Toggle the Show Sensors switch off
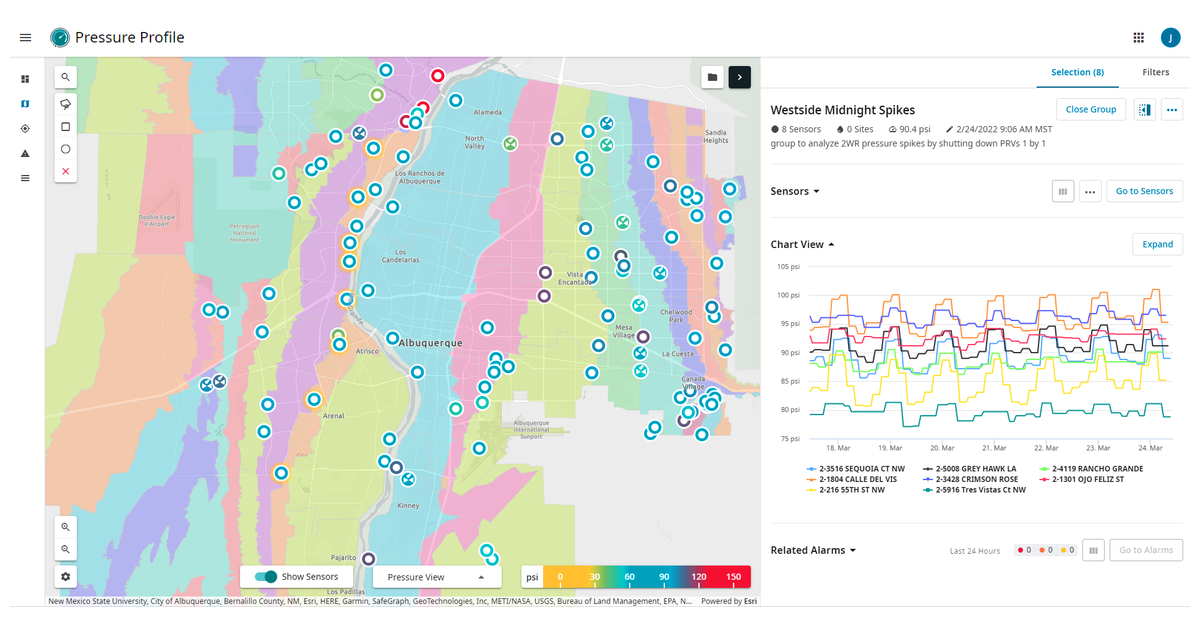 click(264, 576)
